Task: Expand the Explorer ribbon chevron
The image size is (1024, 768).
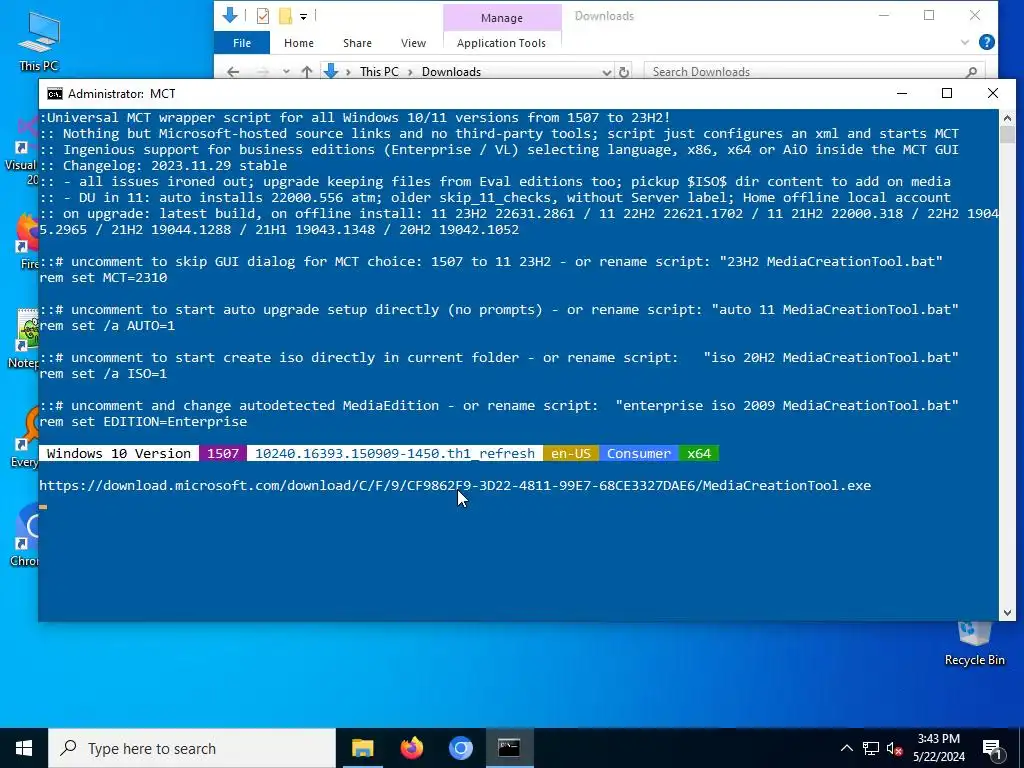Action: point(965,42)
